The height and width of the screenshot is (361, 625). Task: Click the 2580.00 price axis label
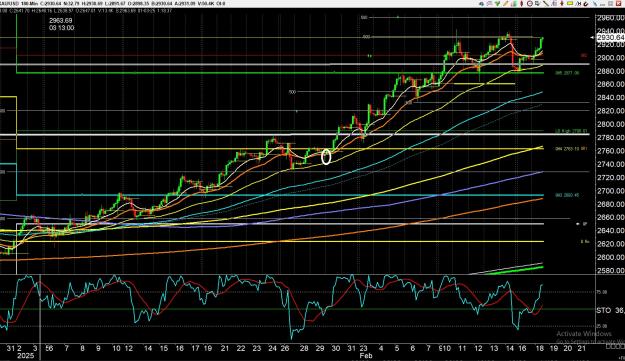610,271
